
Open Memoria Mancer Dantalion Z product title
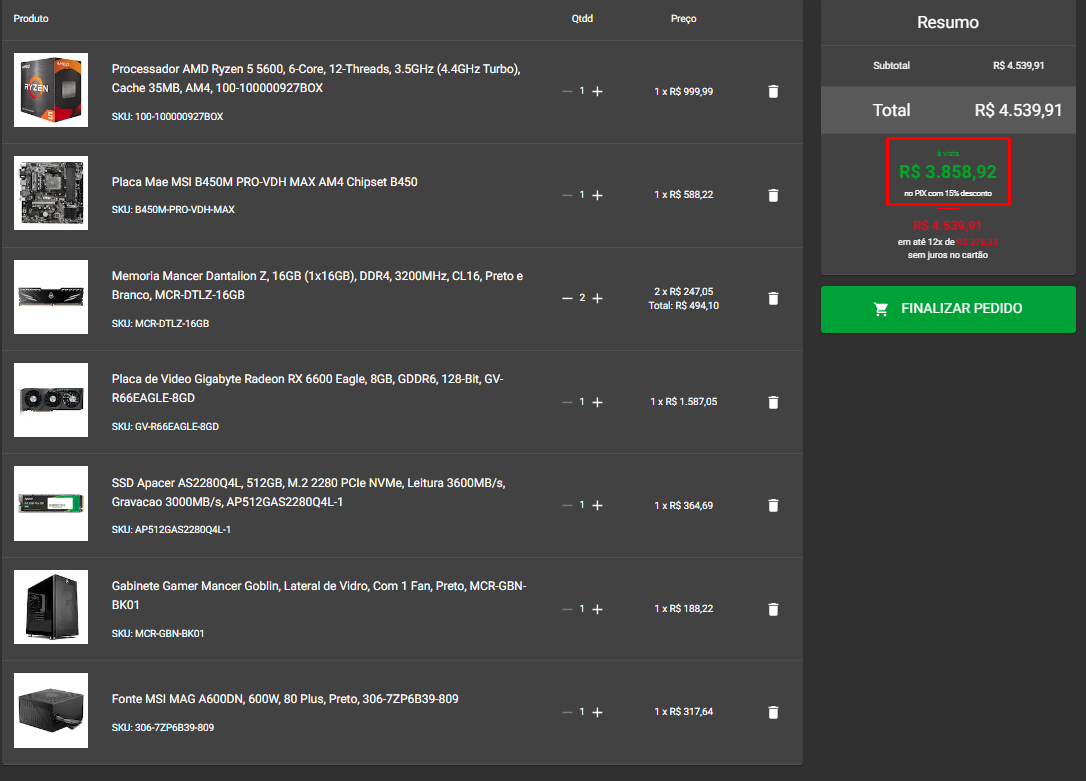coord(317,285)
